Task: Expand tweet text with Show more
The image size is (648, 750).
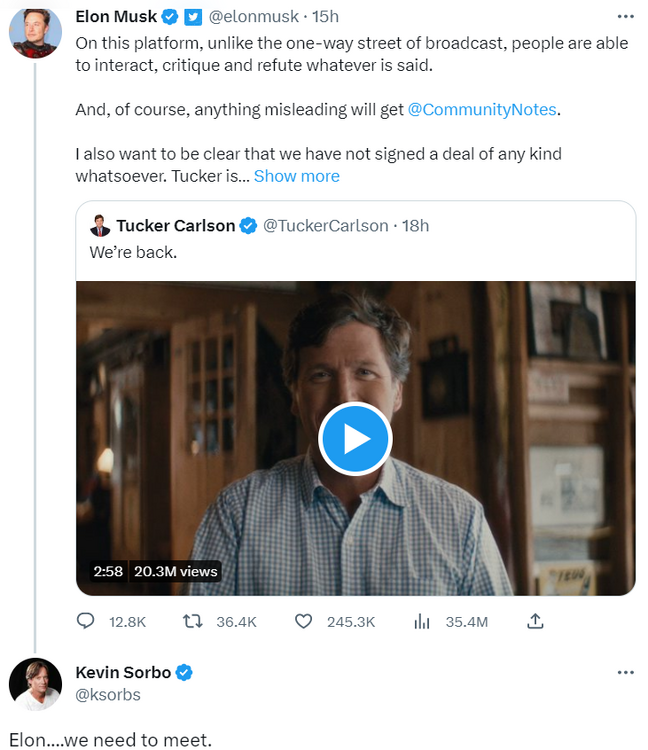Action: (296, 176)
